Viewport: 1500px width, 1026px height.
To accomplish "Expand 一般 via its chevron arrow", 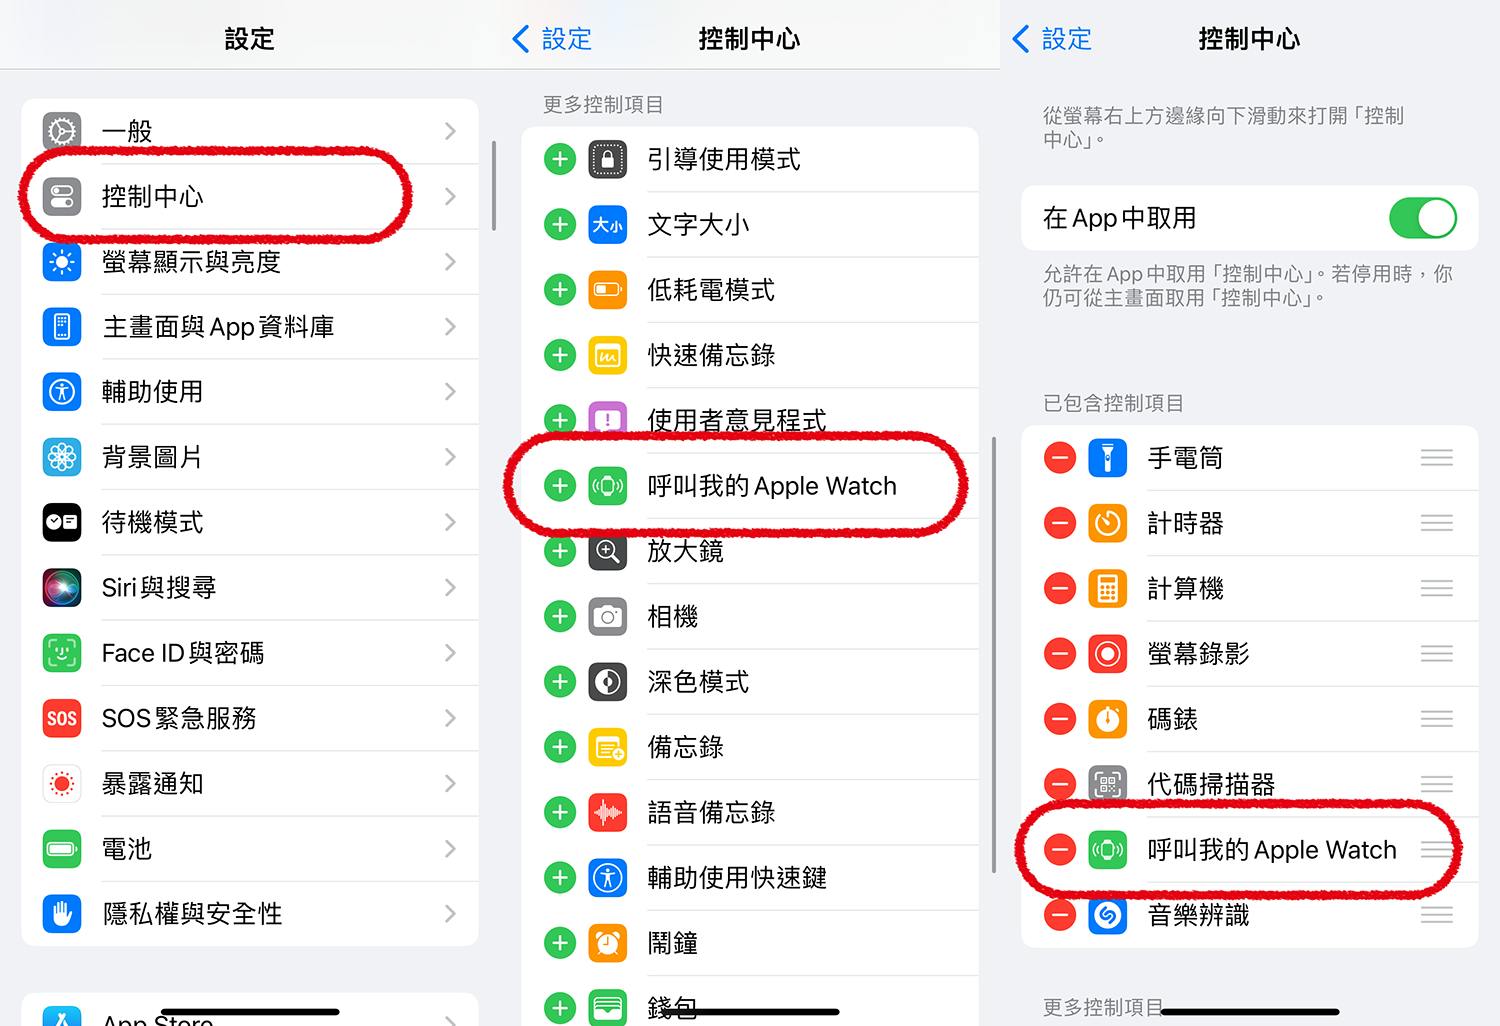I will tap(450, 131).
